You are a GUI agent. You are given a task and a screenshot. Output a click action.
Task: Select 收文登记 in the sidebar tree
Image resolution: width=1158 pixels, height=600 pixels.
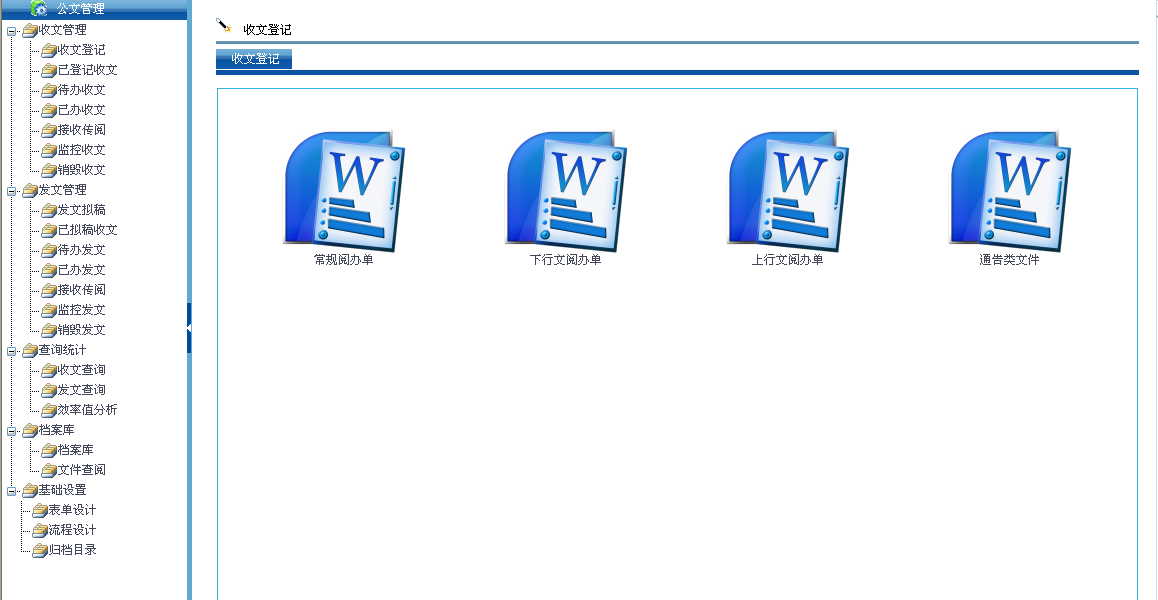(x=81, y=50)
